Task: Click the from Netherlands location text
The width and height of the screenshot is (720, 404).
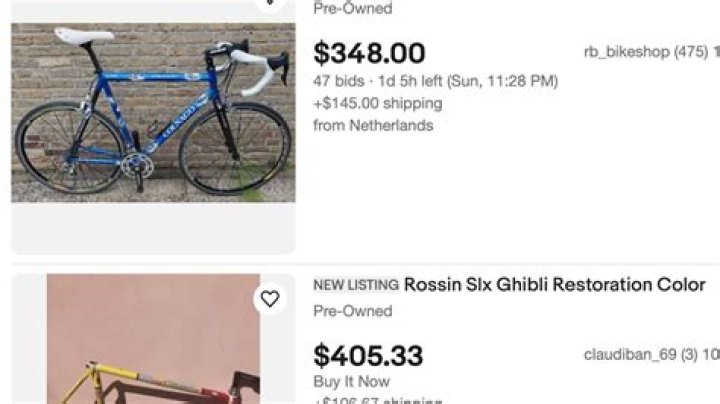Action: (373, 125)
